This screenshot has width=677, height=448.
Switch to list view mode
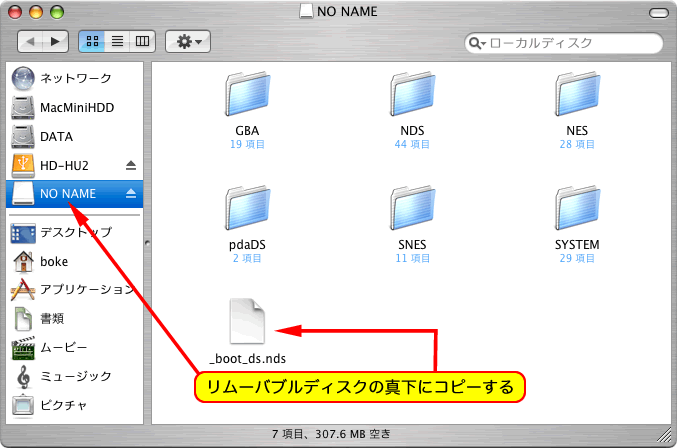tap(117, 41)
